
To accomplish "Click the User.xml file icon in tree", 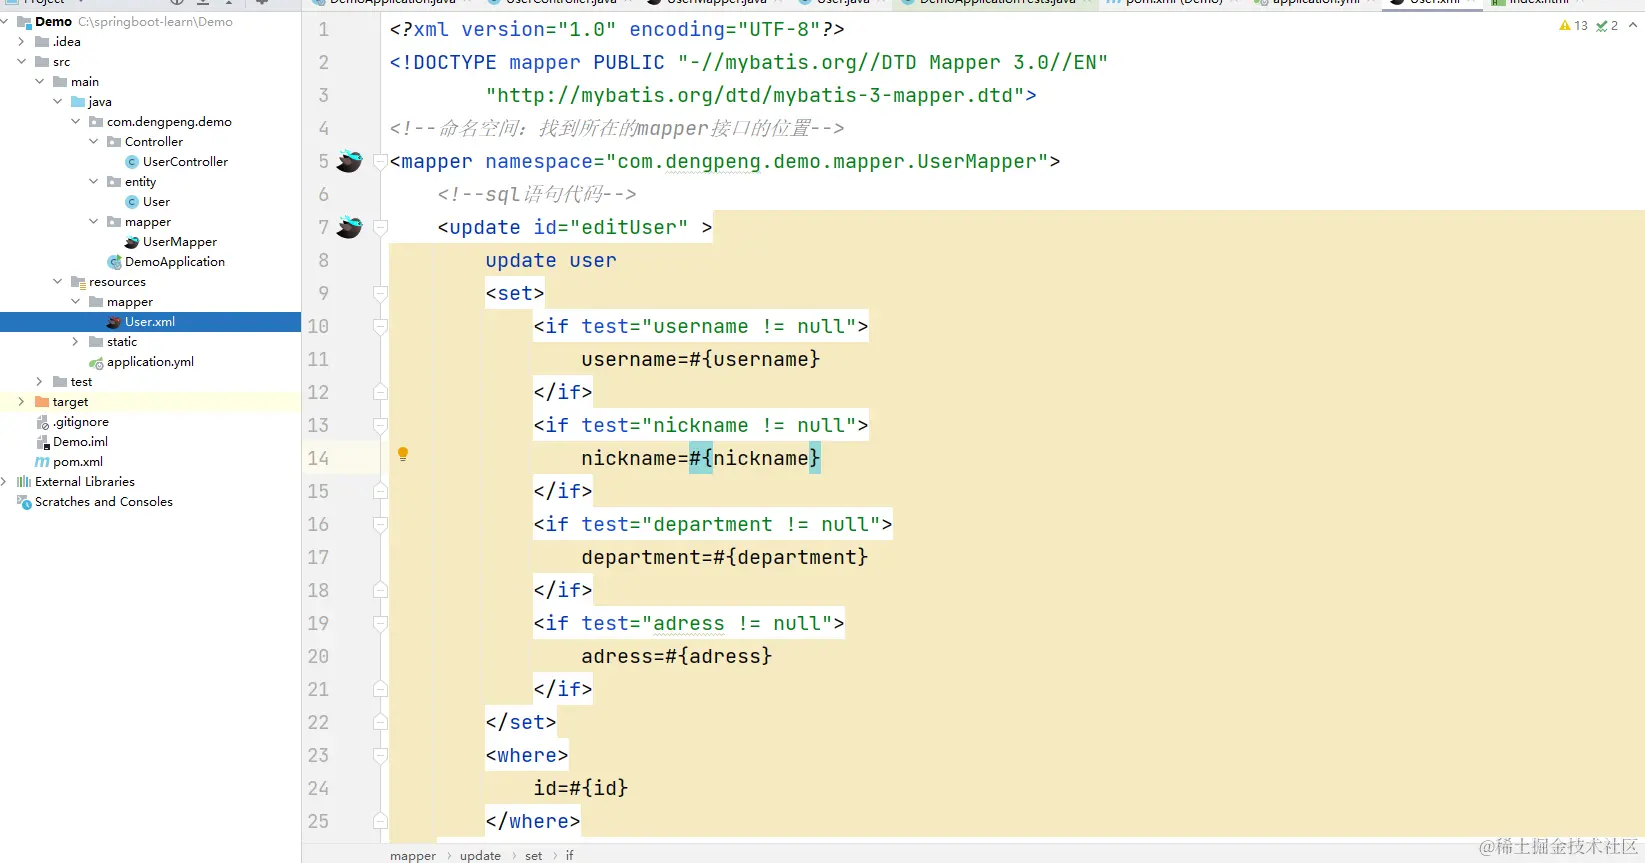I will pos(114,322).
